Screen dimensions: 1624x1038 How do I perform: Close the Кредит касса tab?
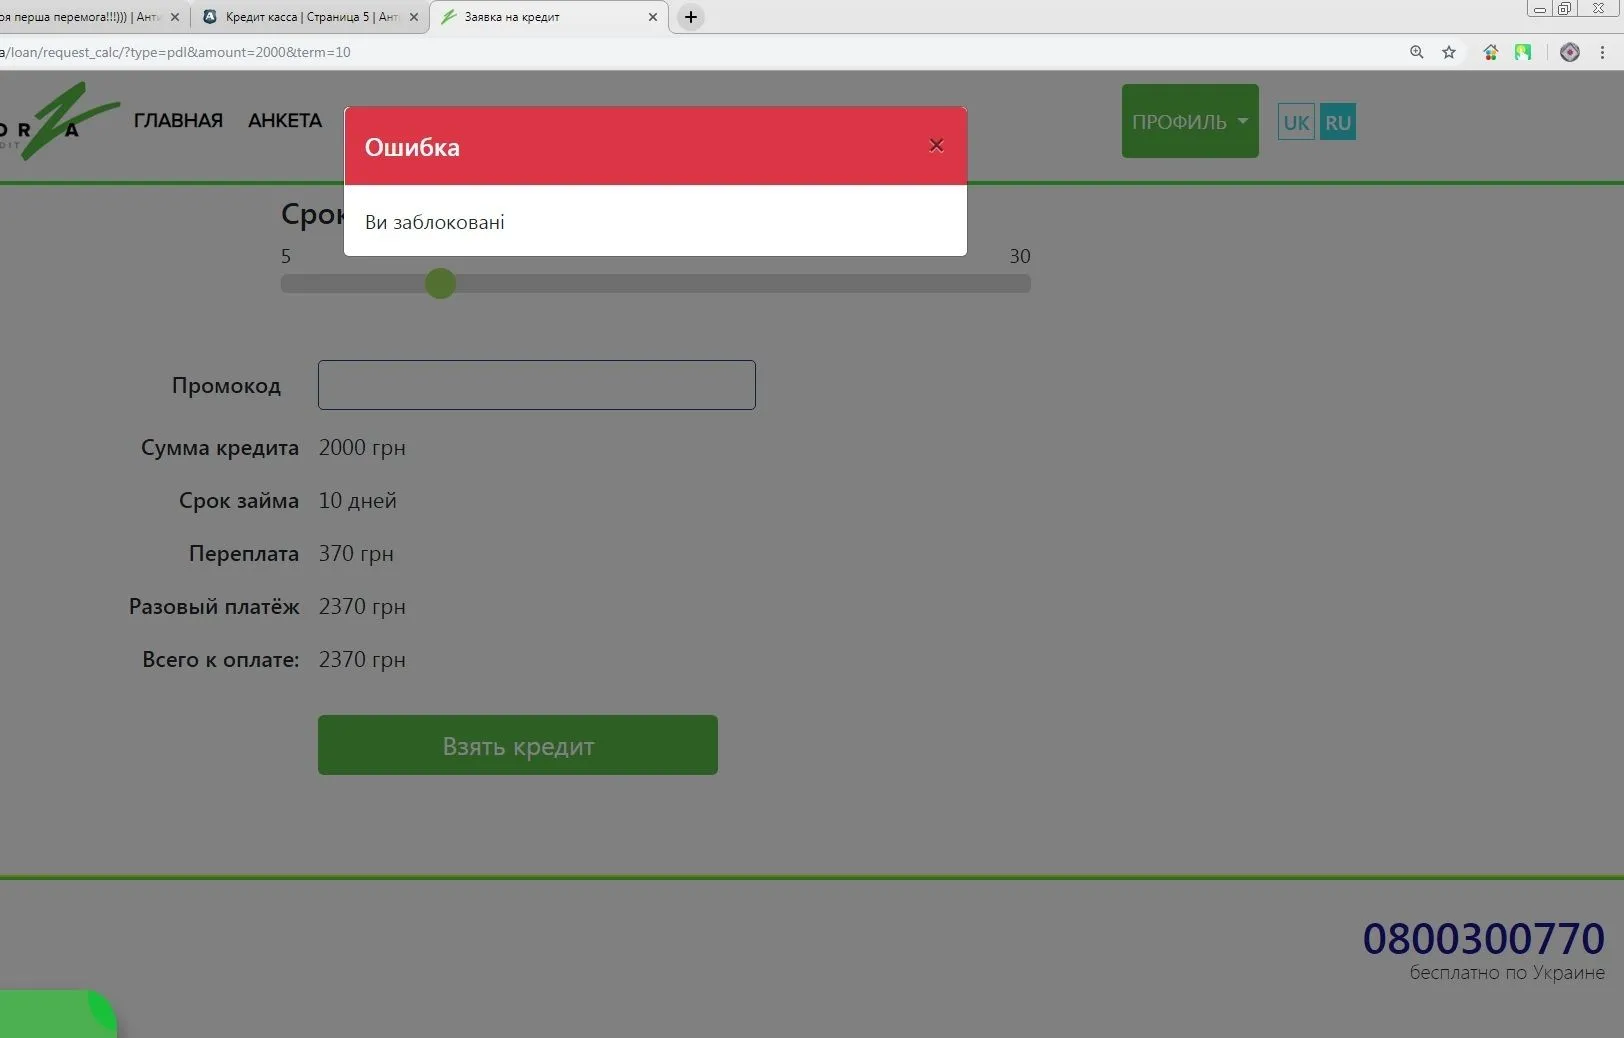[x=414, y=17]
